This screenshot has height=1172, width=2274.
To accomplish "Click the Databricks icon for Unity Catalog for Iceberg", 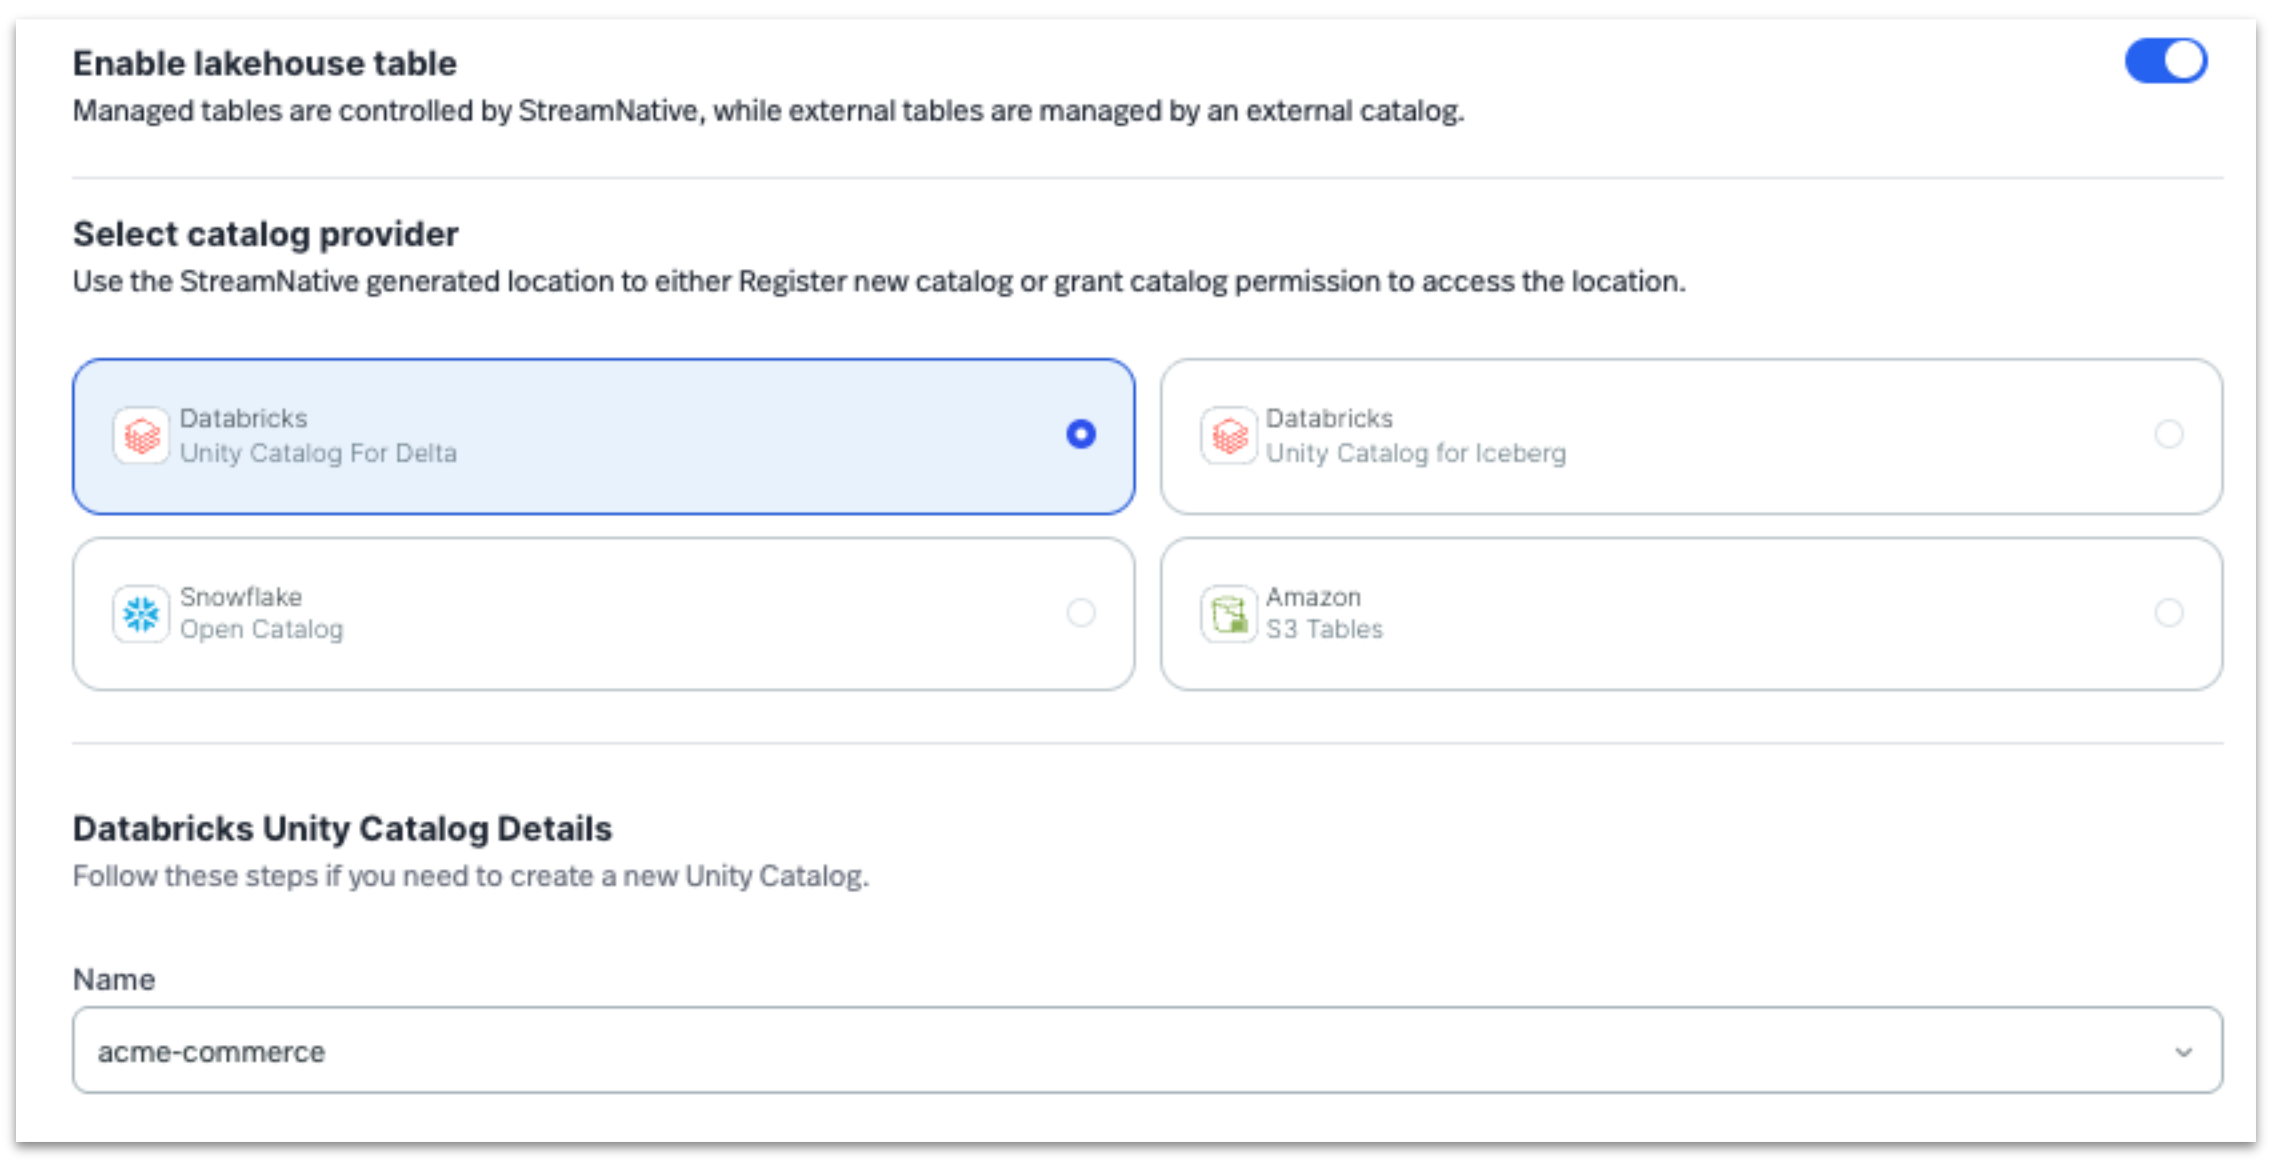I will click(x=1228, y=436).
